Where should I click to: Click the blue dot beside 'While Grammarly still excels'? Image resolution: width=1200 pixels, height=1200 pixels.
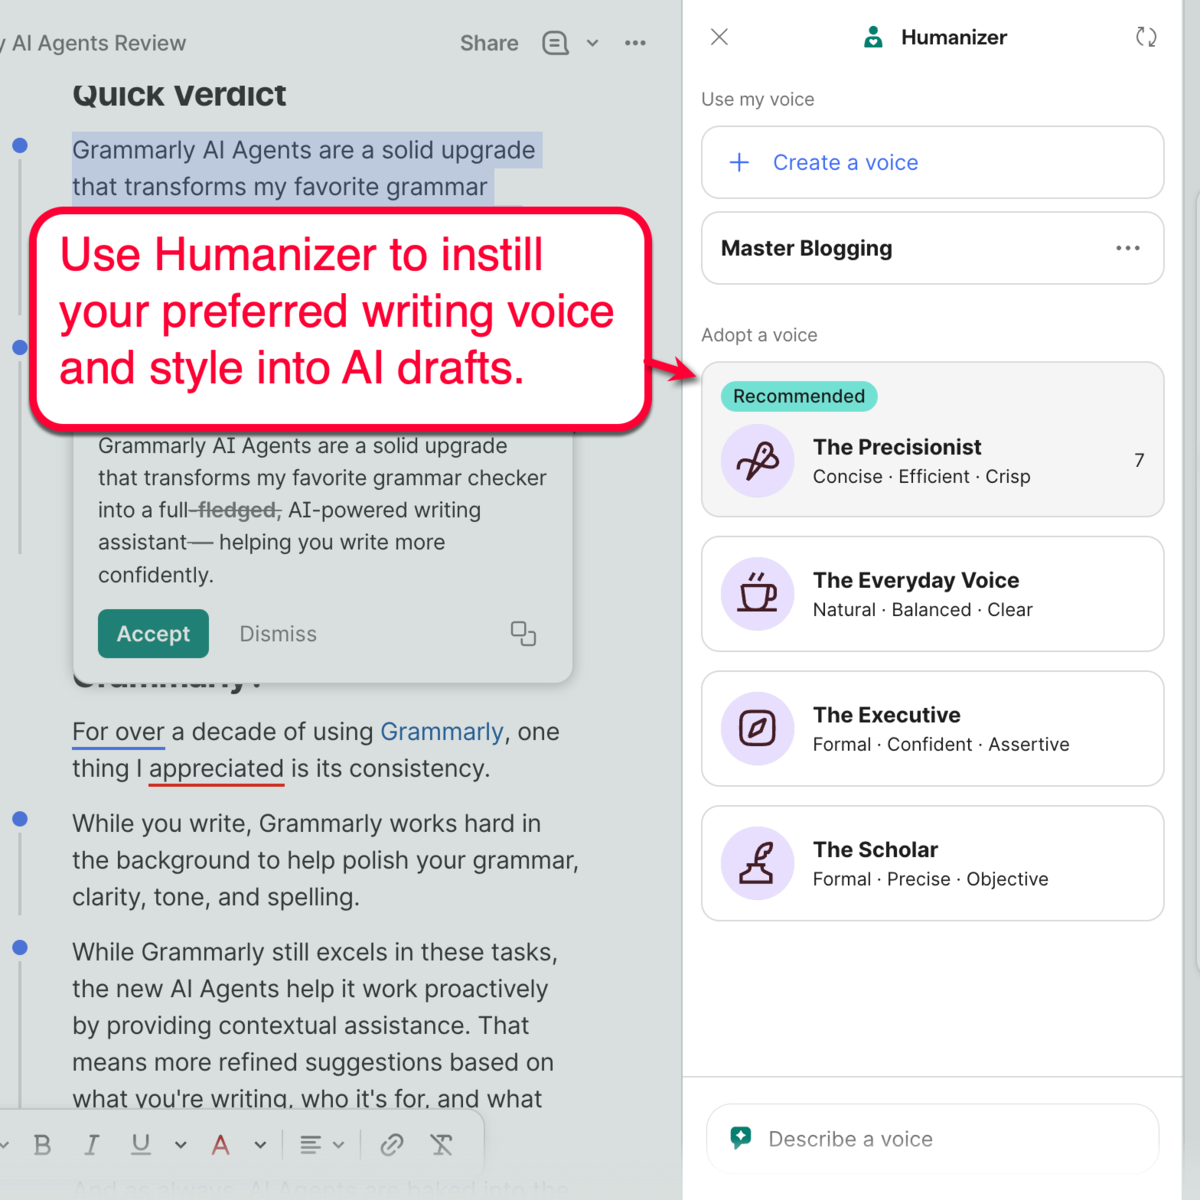coord(20,947)
